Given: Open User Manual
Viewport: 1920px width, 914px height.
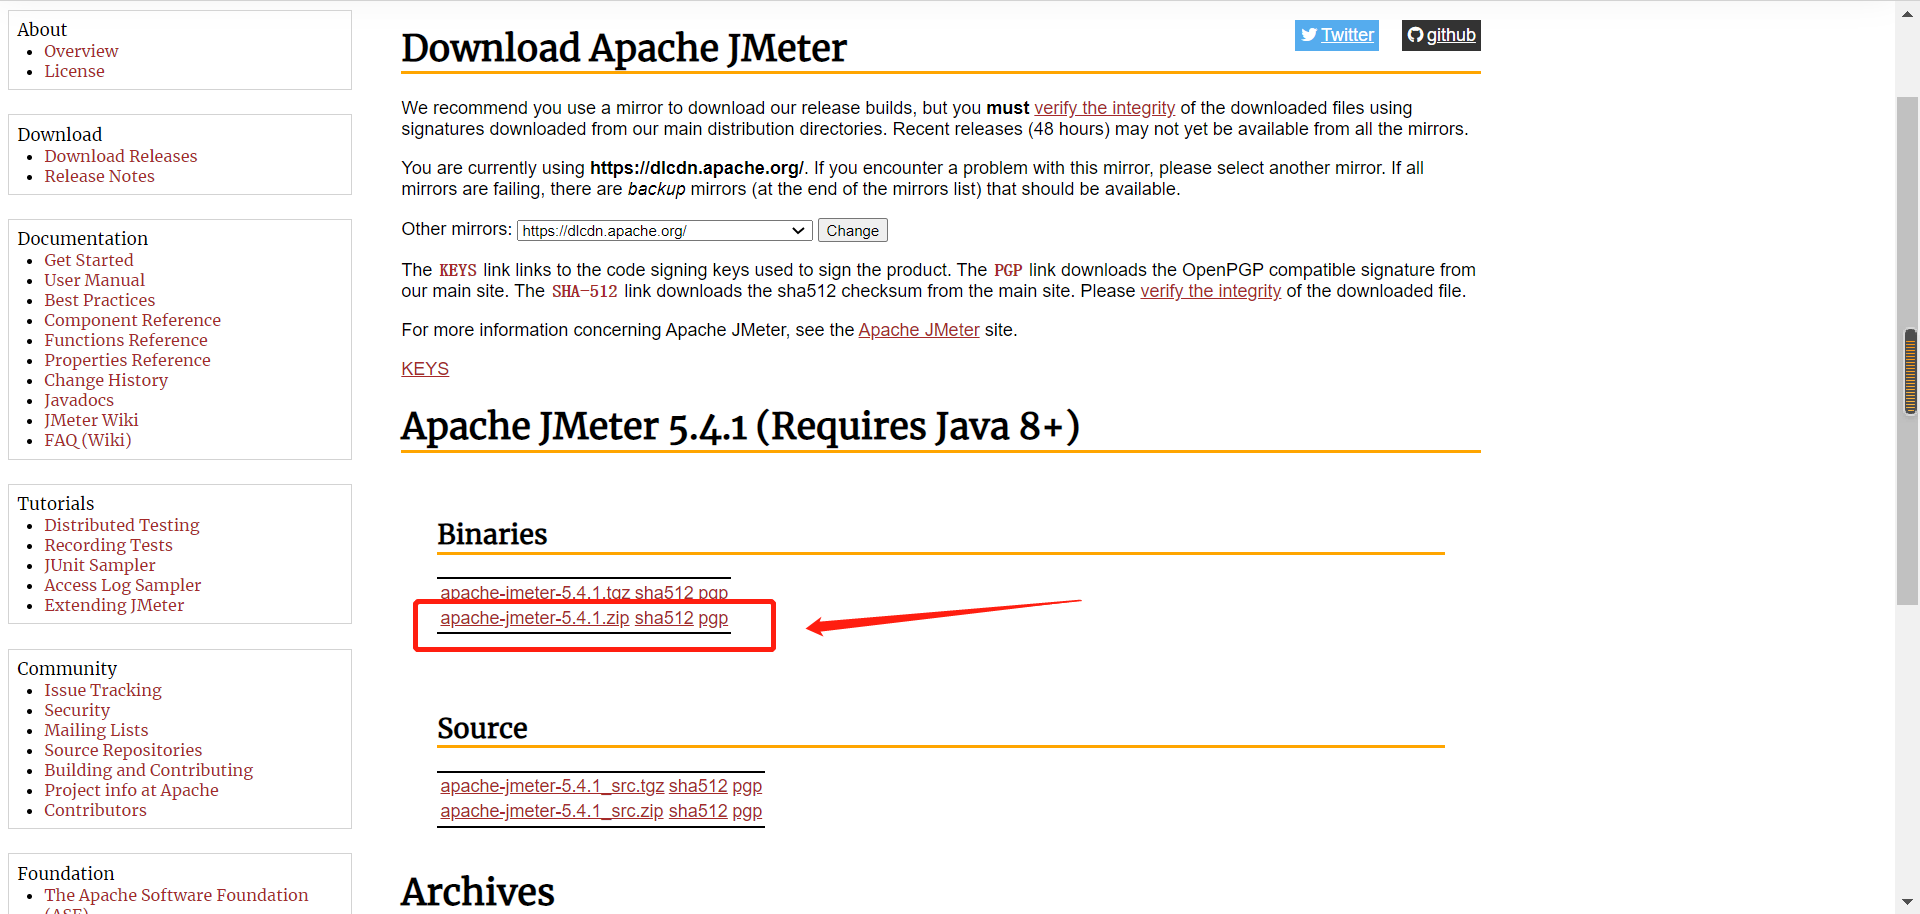Looking at the screenshot, I should (x=94, y=280).
